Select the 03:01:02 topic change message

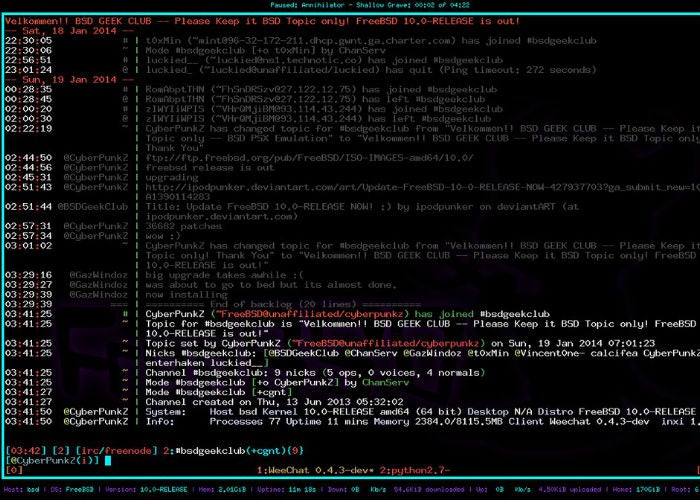(x=422, y=255)
